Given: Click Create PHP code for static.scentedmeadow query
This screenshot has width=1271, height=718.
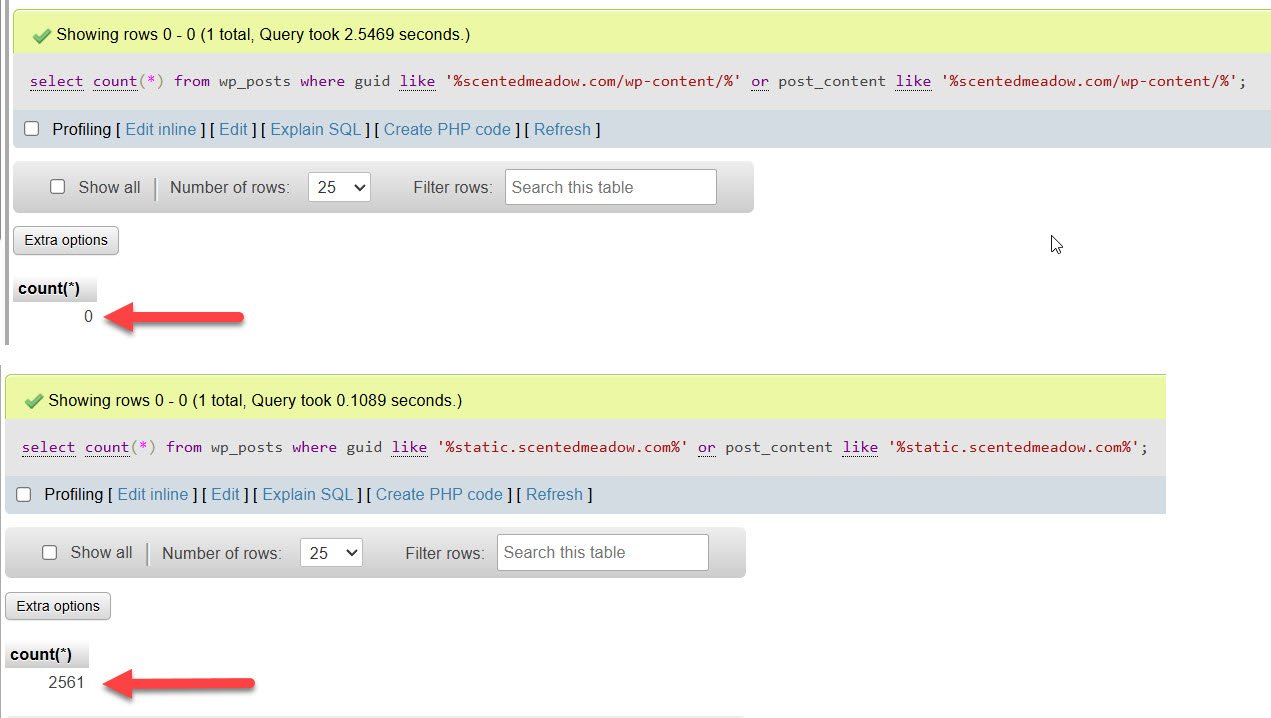Looking at the screenshot, I should click(439, 494).
